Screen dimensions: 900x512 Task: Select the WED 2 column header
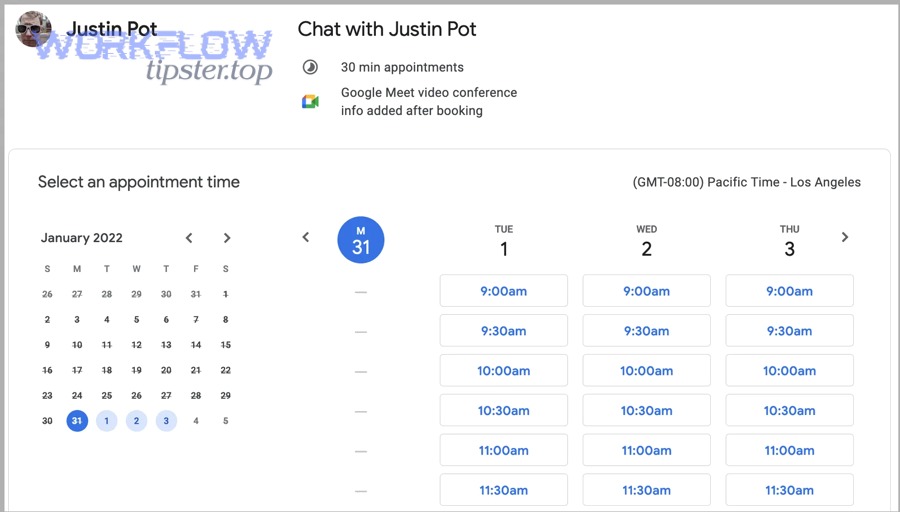click(x=646, y=241)
